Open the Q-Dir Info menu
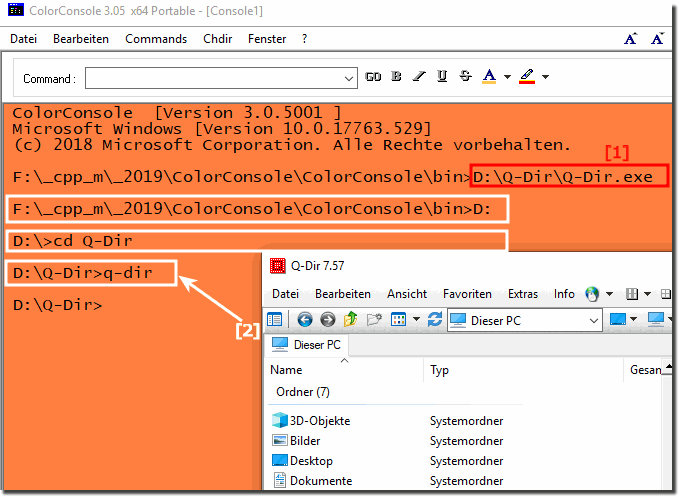679x497 pixels. coord(564,294)
